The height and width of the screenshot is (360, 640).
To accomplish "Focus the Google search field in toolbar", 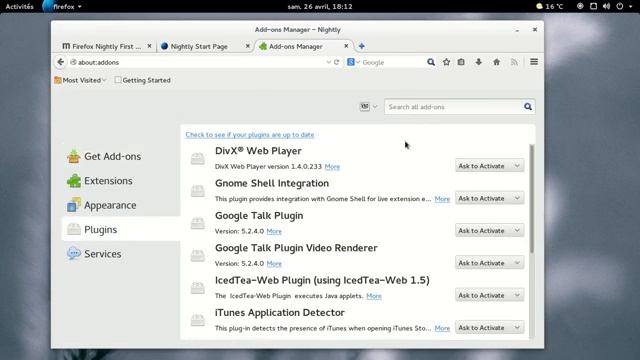I will (x=393, y=62).
